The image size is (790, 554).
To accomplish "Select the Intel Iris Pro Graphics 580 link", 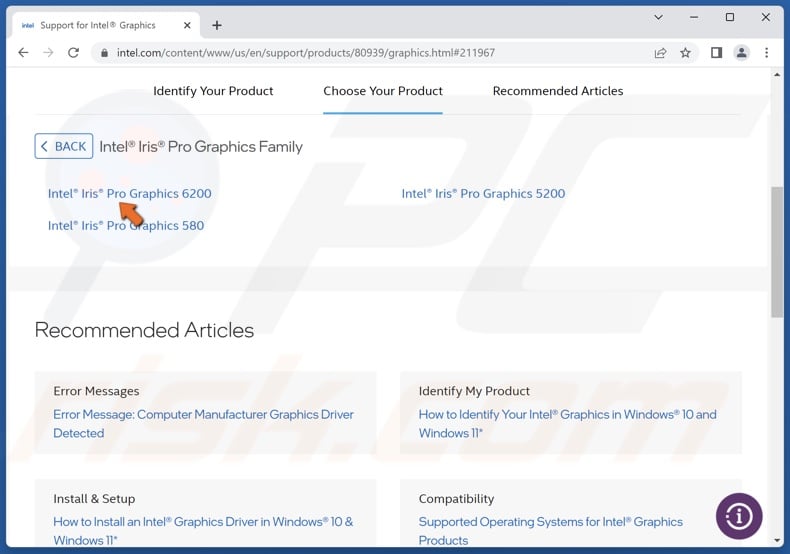I will click(x=125, y=226).
